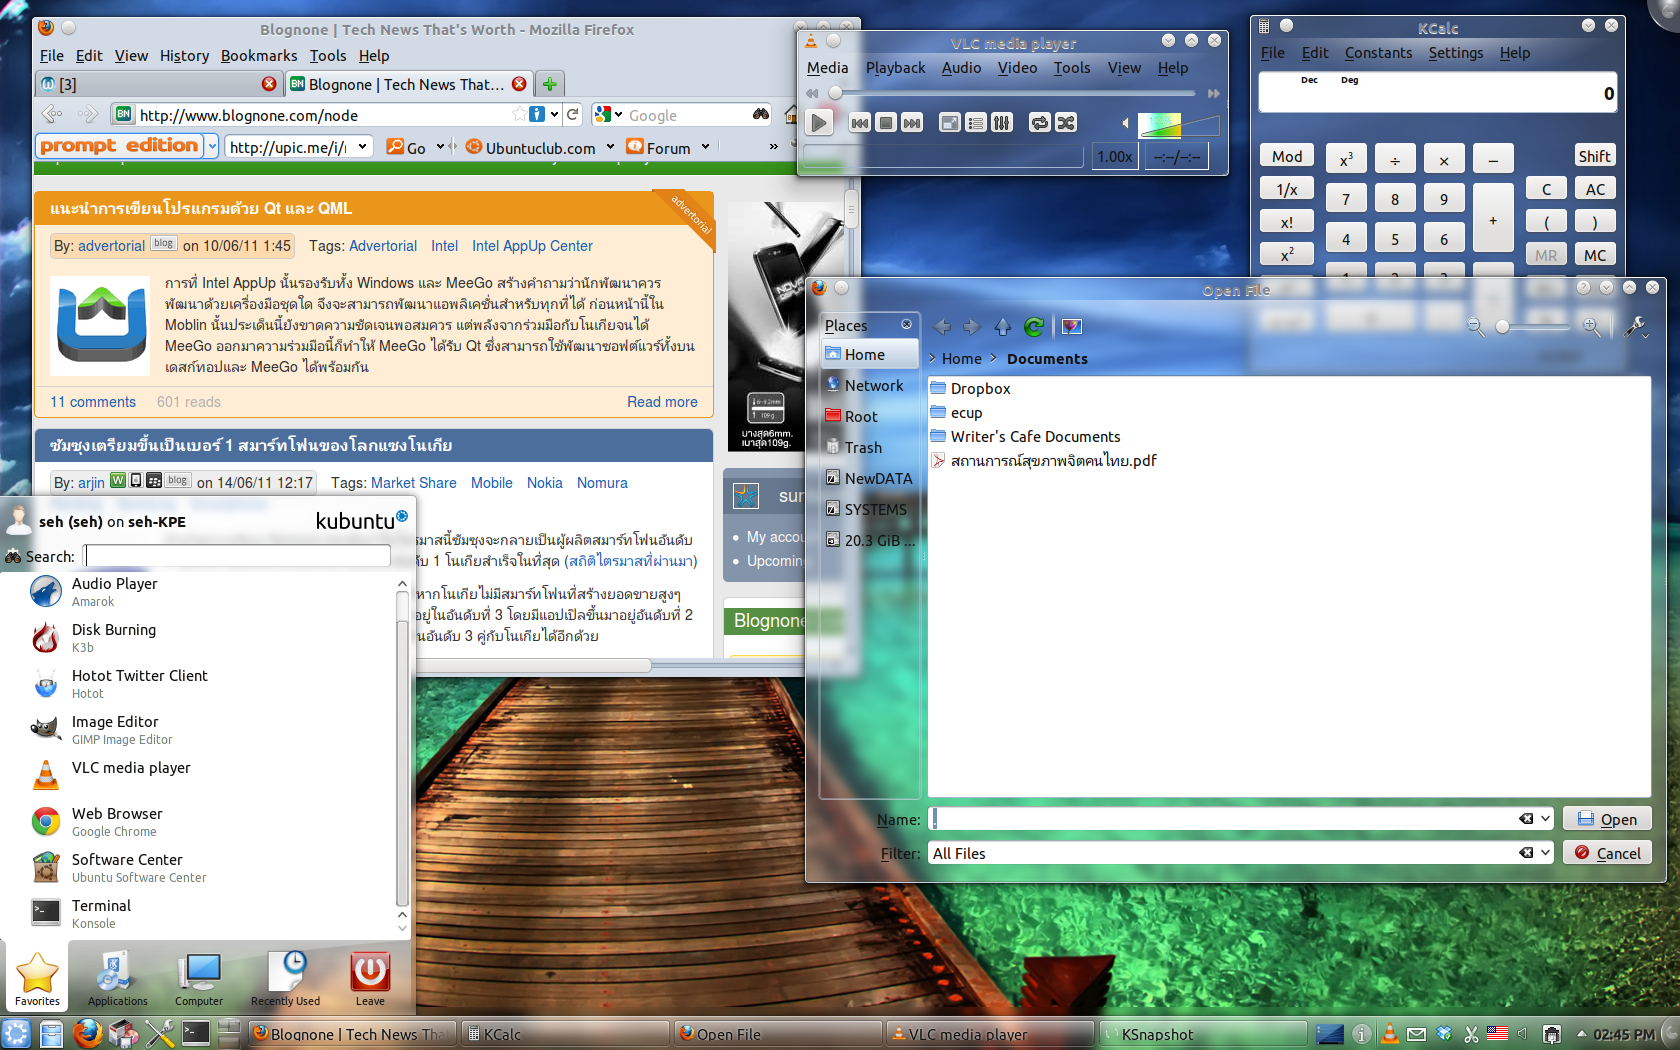Reload the Blognone page in Firefox

click(573, 115)
